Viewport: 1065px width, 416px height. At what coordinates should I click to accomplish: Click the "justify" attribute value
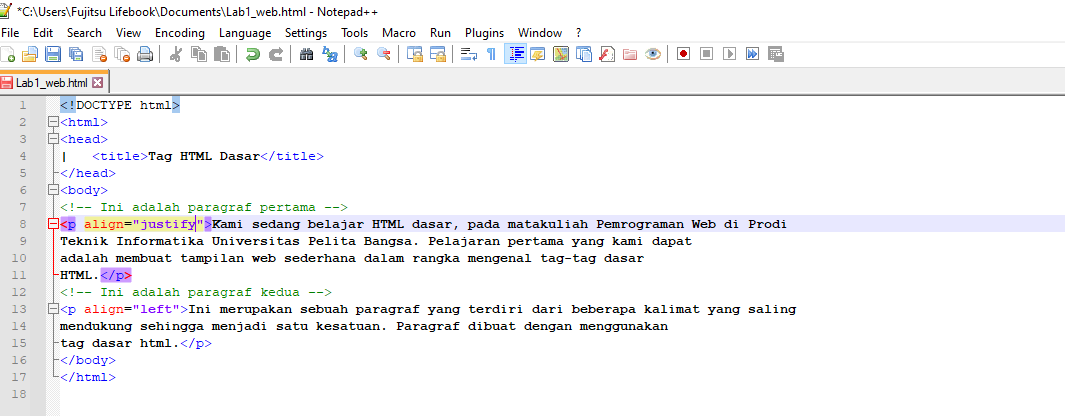pos(168,224)
